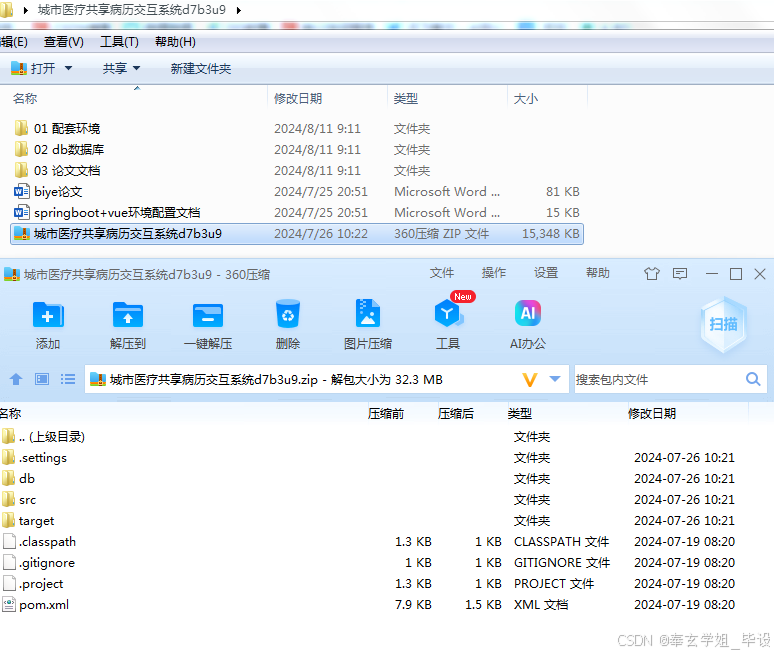The width and height of the screenshot is (774, 654).
Task: Click the XML 文档 type cell
Action: pos(541,605)
